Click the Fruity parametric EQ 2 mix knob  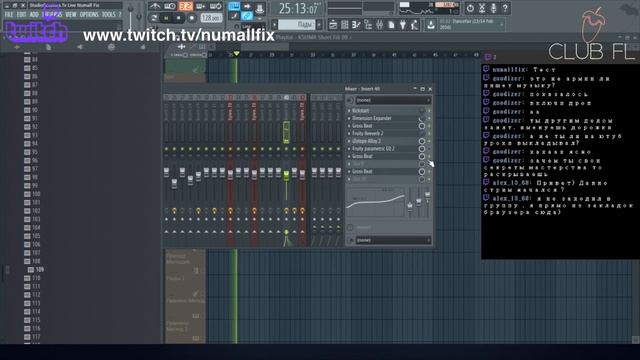point(422,149)
